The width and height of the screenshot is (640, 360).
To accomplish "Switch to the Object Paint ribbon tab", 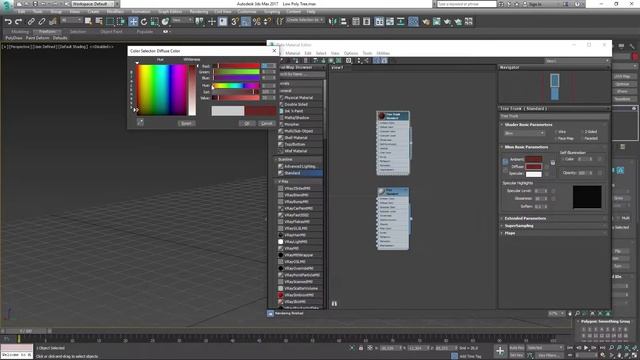I will pyautogui.click(x=111, y=31).
